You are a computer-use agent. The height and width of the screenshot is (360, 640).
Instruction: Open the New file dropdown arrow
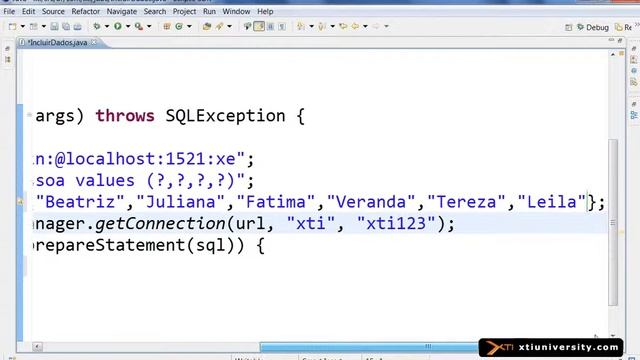22,27
